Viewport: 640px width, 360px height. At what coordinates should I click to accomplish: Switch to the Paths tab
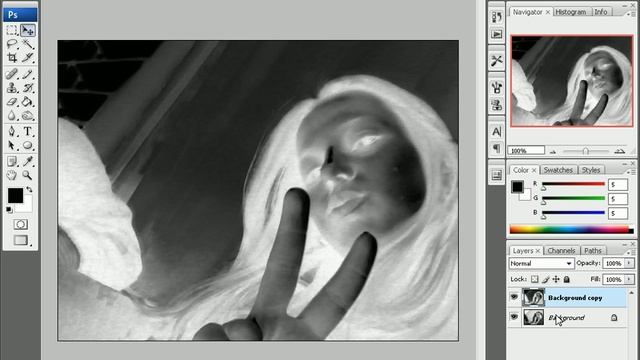click(593, 251)
